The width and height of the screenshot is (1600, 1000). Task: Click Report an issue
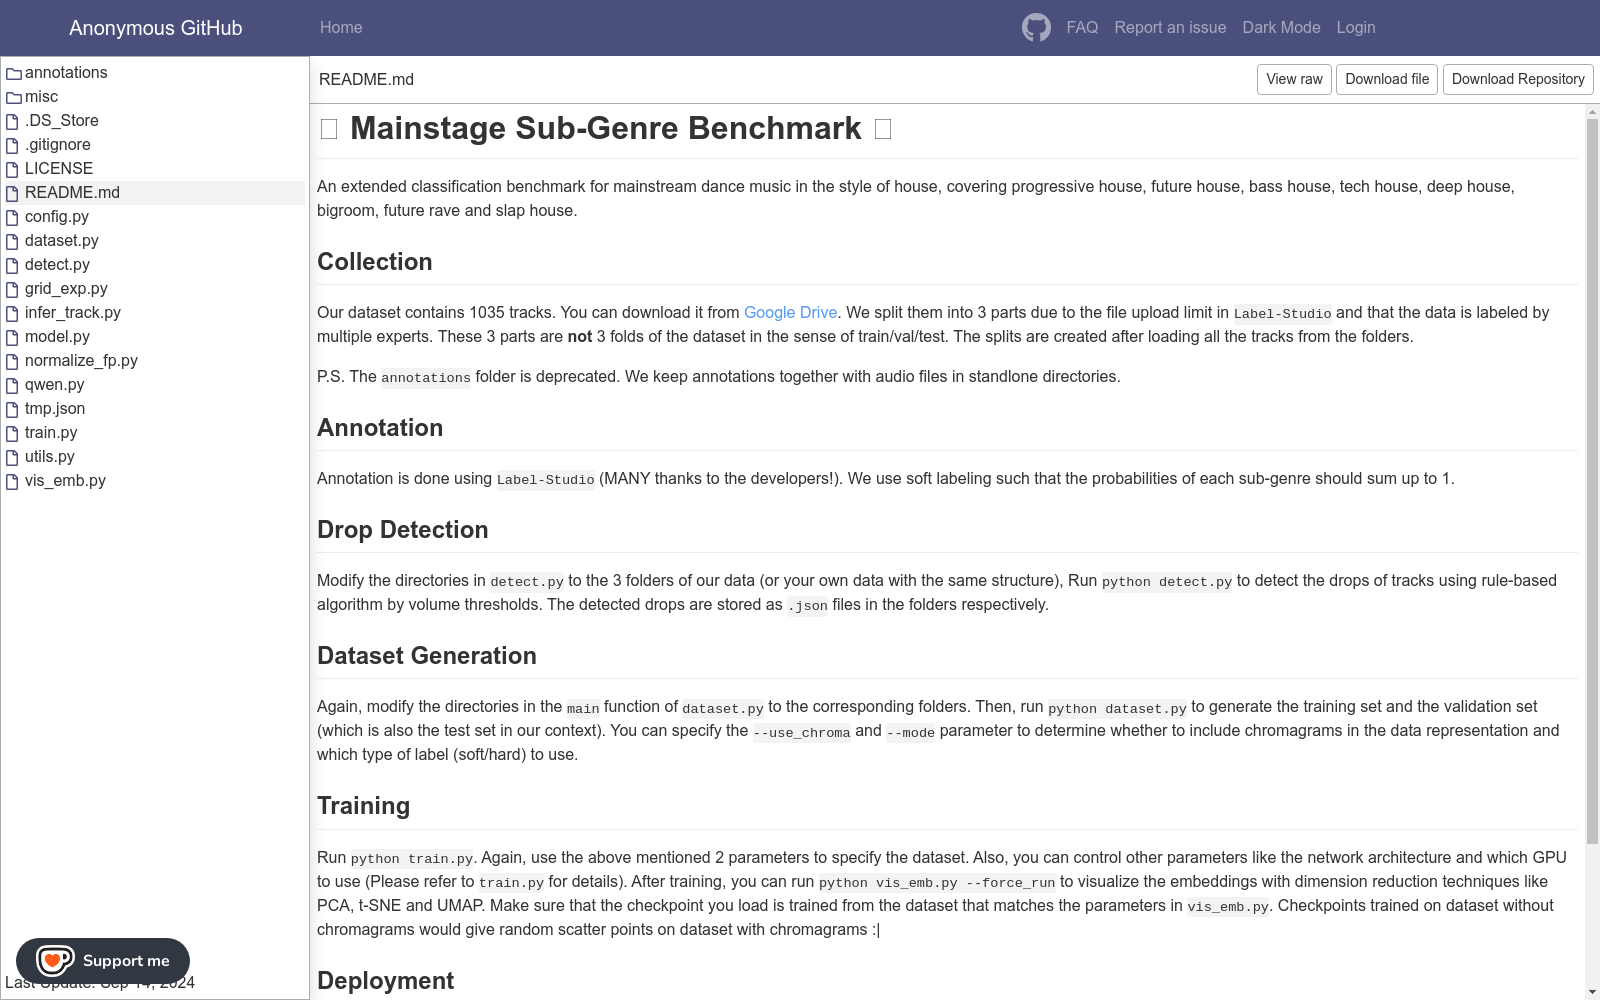(1170, 28)
